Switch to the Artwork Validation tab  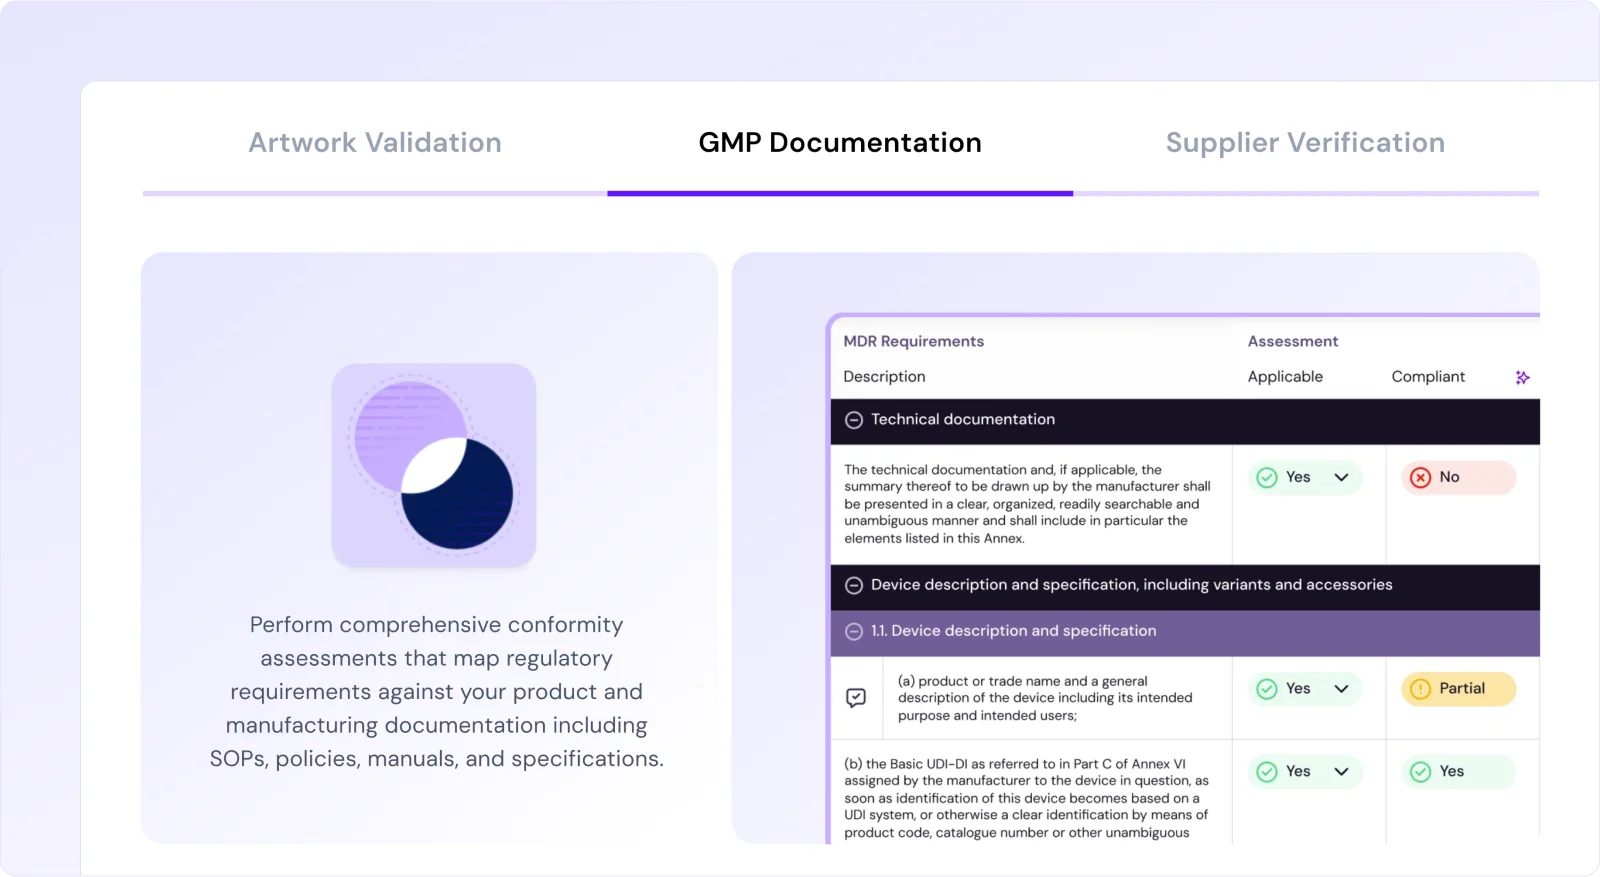pos(375,142)
